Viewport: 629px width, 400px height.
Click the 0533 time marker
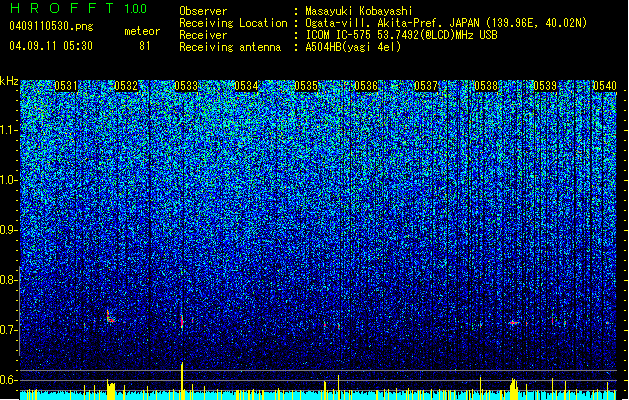pos(186,86)
